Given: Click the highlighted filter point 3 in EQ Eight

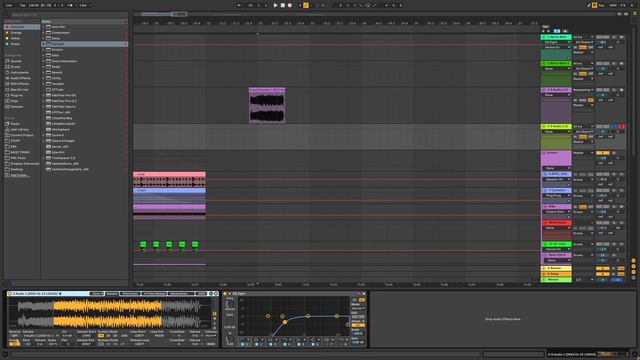Looking at the screenshot, I should [x=284, y=322].
